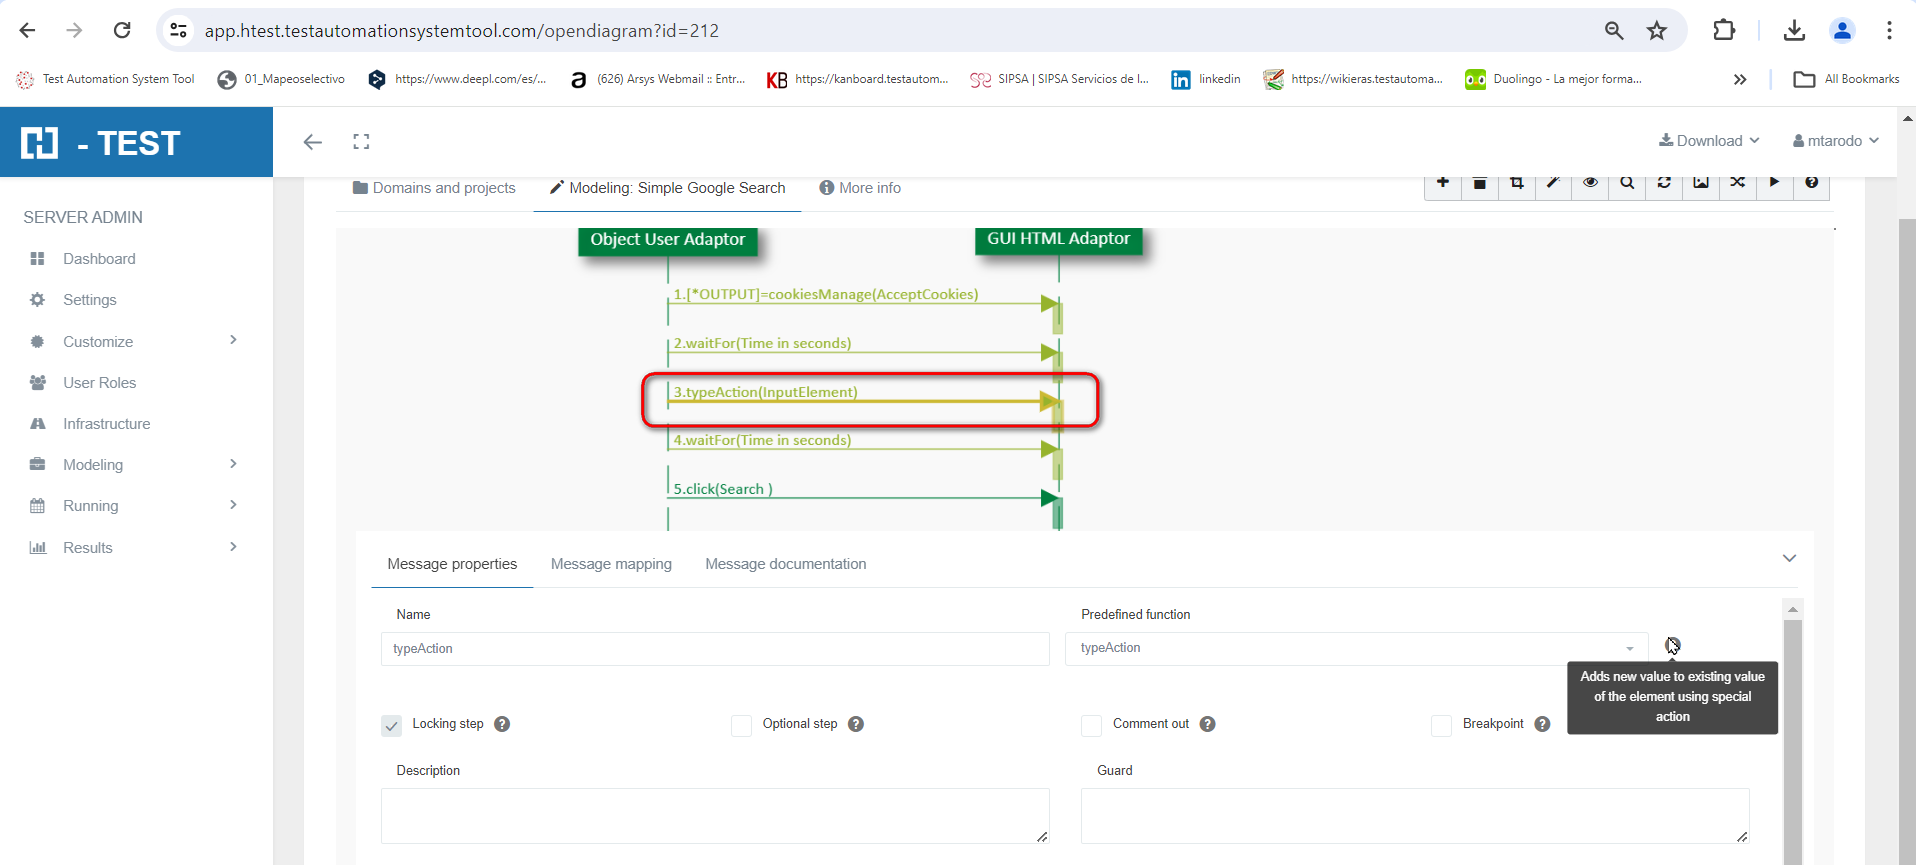
Task: Click the crop icon in diagram toolbar
Action: pos(1516,183)
